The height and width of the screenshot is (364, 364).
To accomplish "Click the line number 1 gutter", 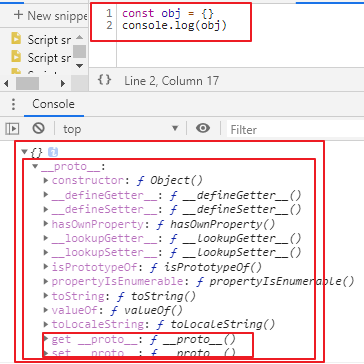I will (109, 13).
